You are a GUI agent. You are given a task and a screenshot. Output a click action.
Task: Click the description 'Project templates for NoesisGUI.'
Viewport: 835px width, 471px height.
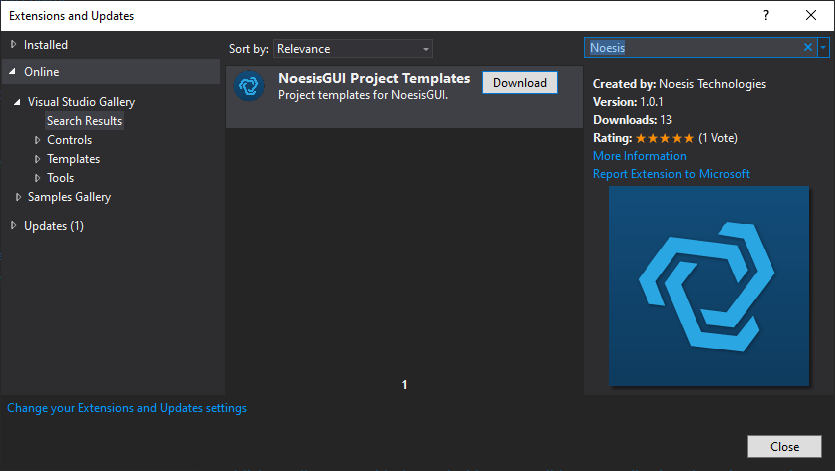coord(363,95)
